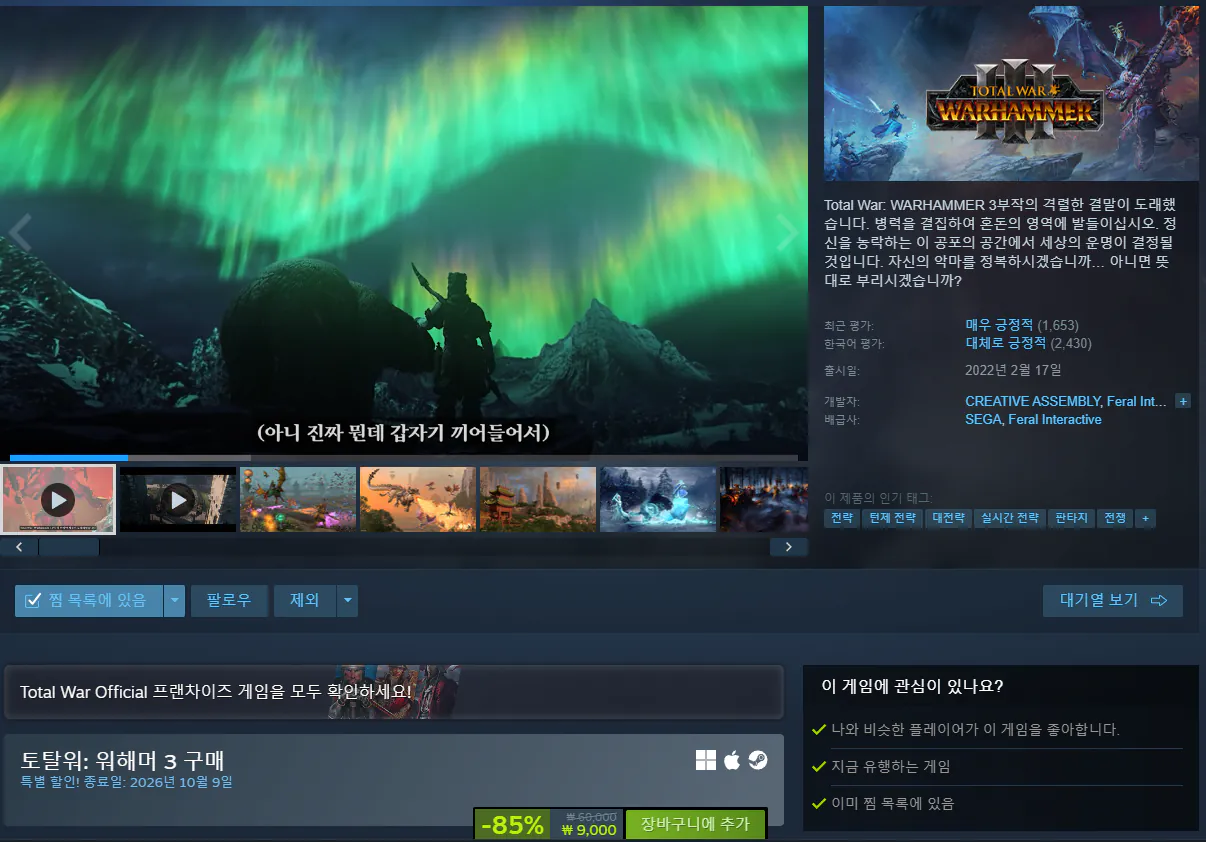Select the '판타지' tag
The image size is (1206, 842).
point(1071,518)
